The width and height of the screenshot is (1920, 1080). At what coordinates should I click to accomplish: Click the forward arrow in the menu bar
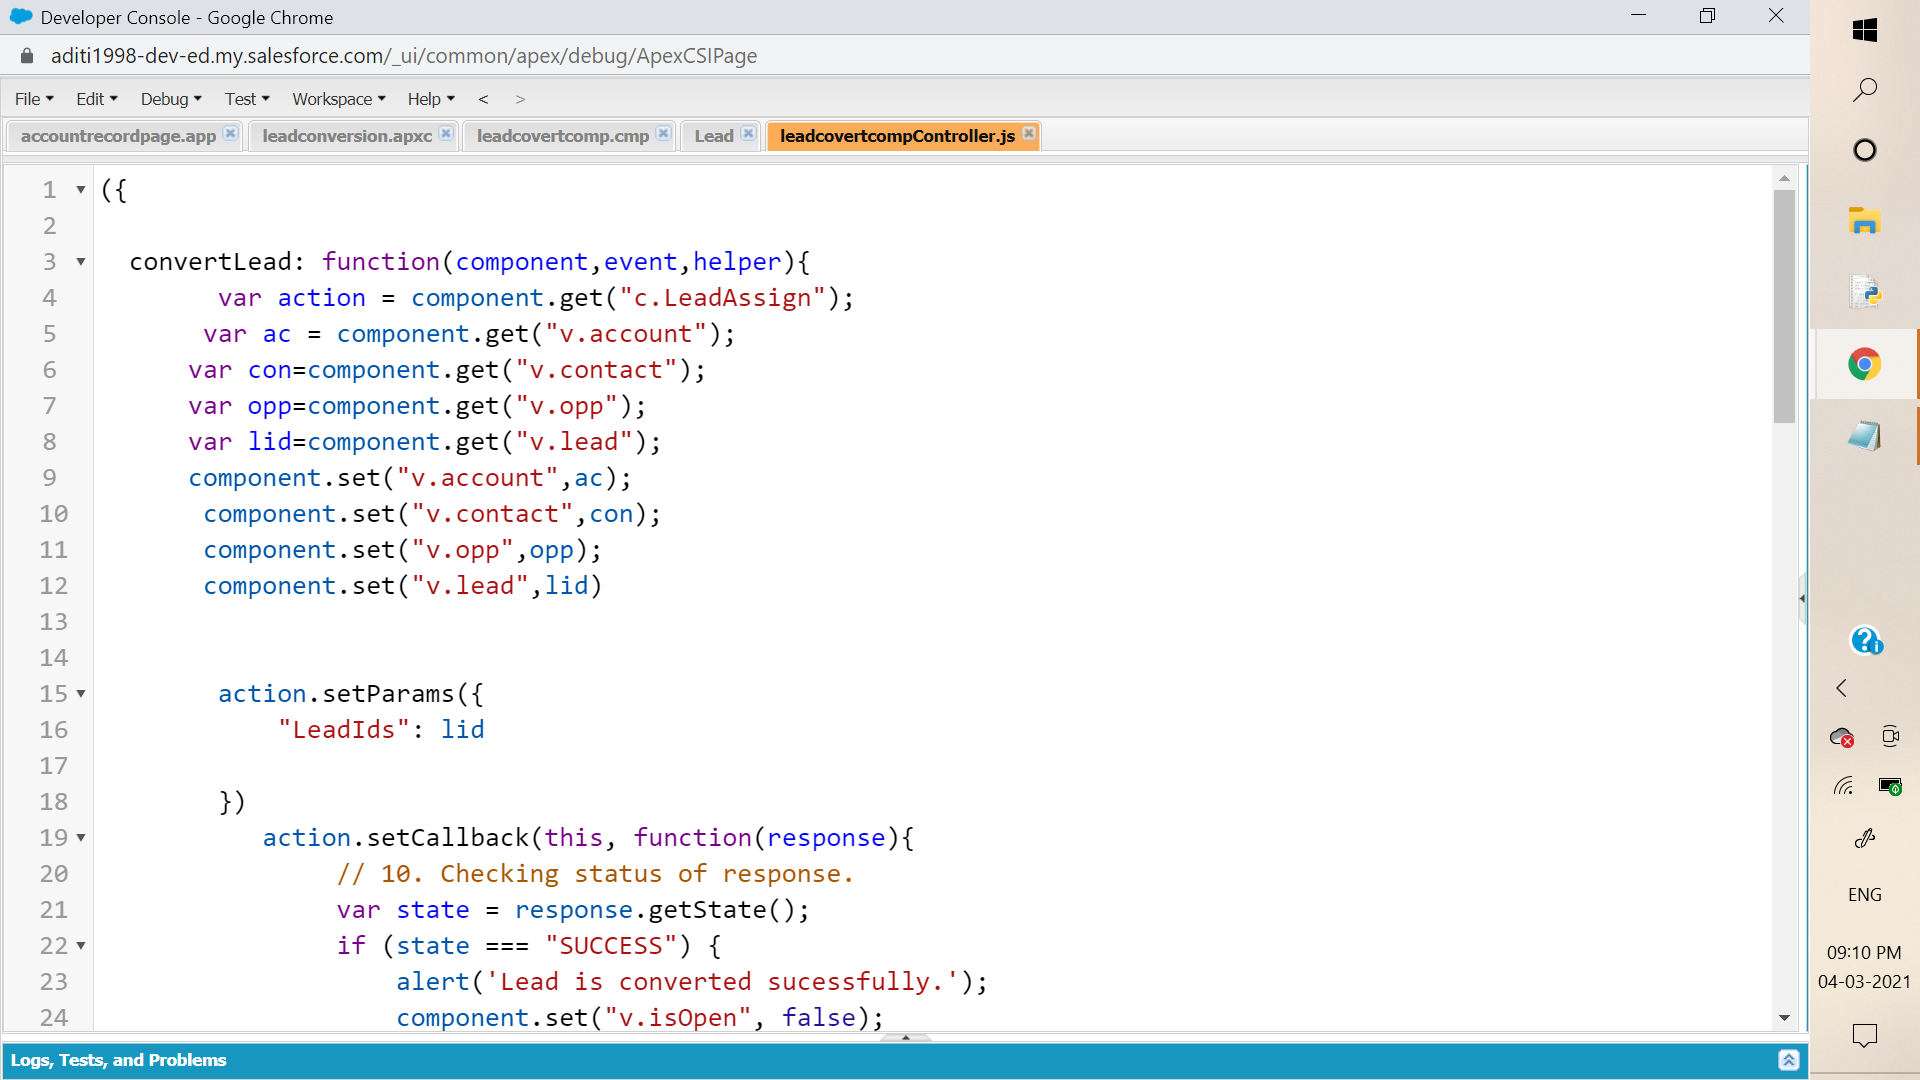coord(520,99)
